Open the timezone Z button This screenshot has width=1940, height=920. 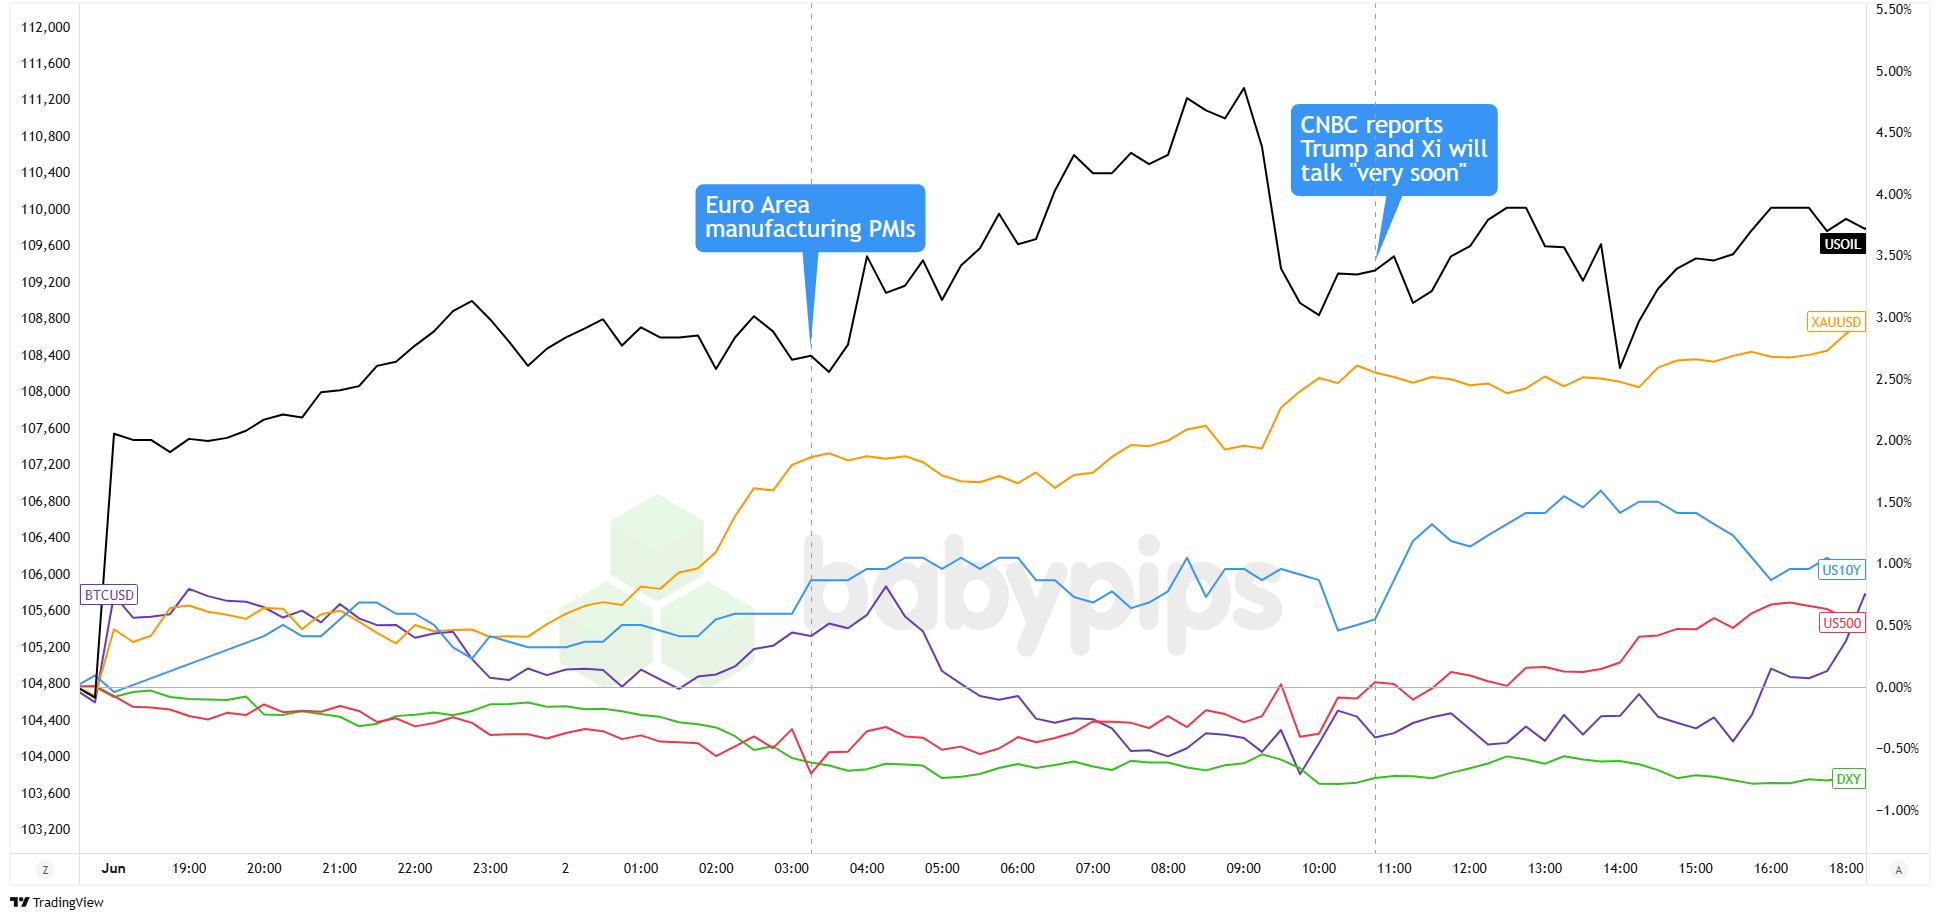click(x=44, y=870)
